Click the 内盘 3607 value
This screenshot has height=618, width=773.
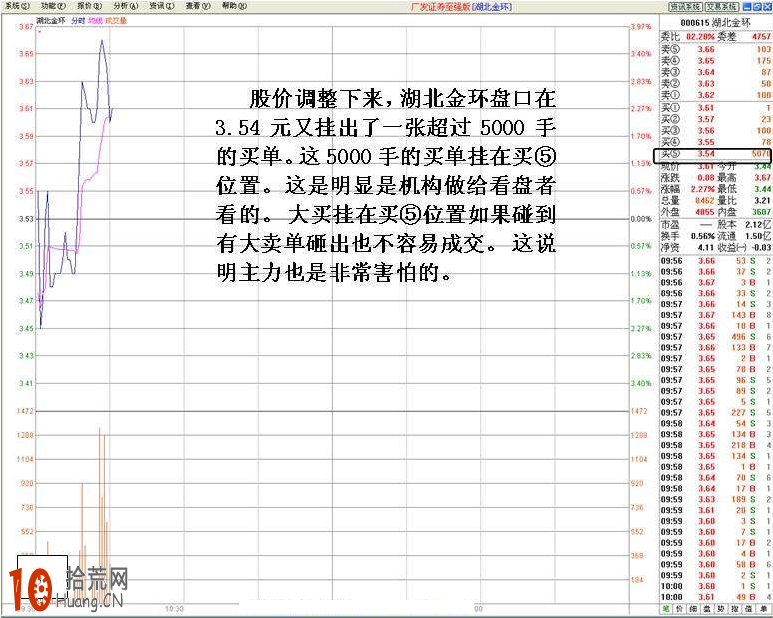point(761,212)
